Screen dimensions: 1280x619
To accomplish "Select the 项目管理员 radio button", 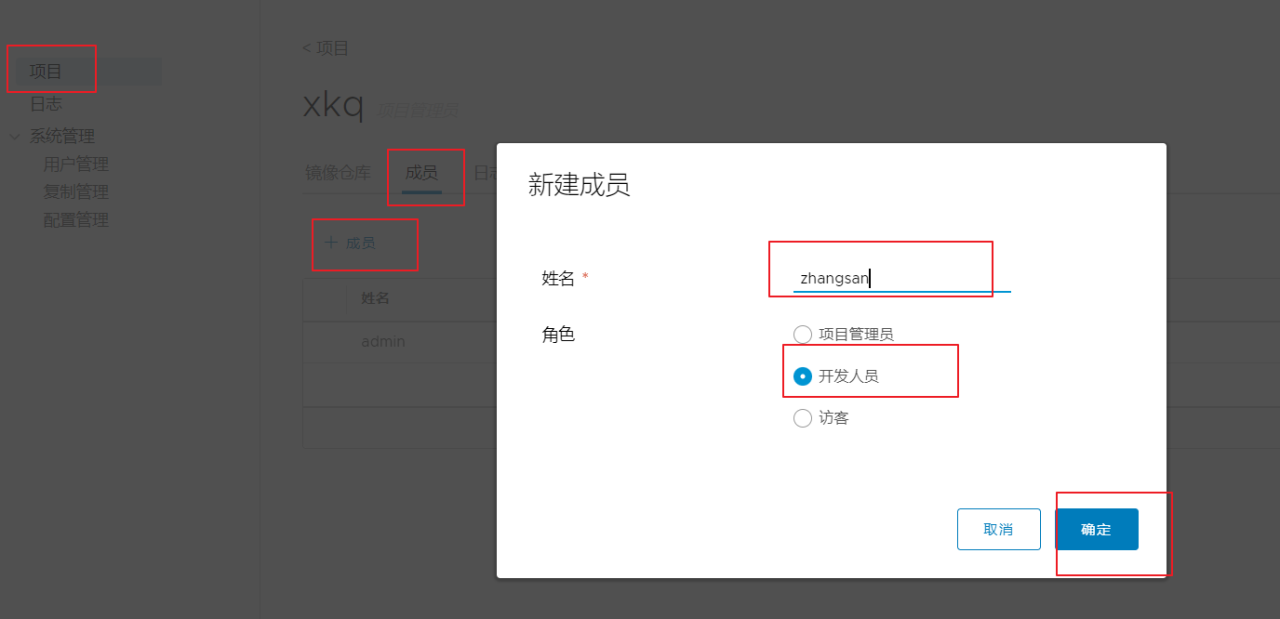I will pyautogui.click(x=802, y=334).
